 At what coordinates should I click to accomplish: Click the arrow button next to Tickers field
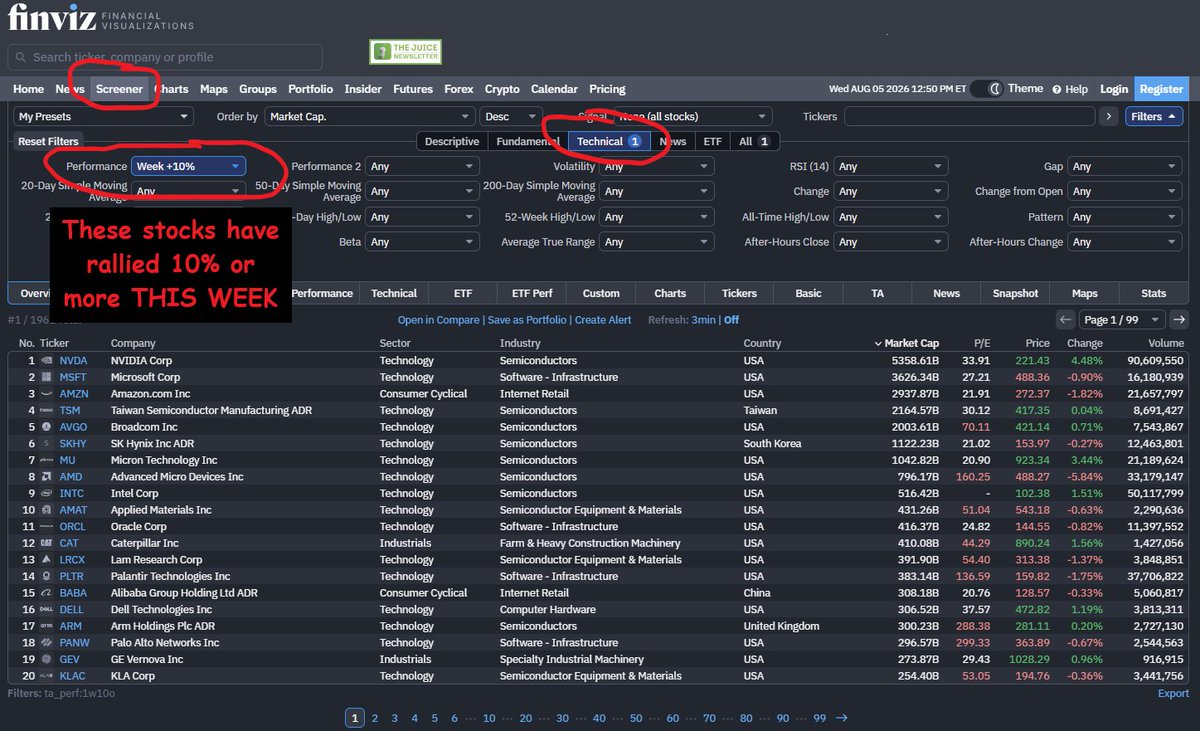coord(1107,116)
